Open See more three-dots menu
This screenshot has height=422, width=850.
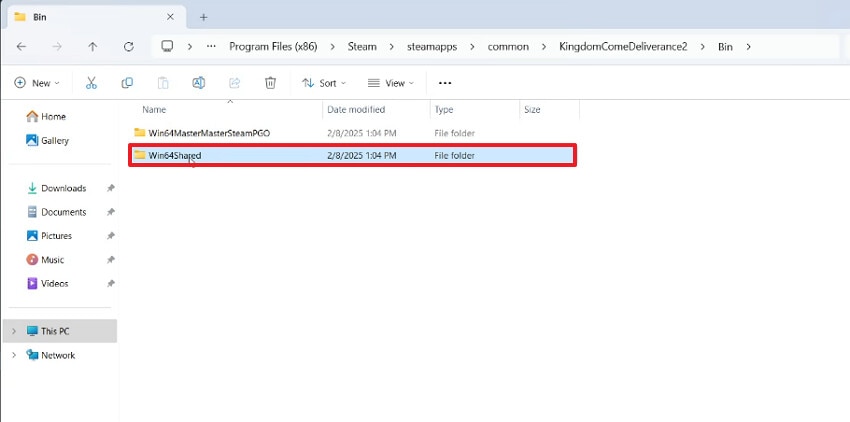445,83
